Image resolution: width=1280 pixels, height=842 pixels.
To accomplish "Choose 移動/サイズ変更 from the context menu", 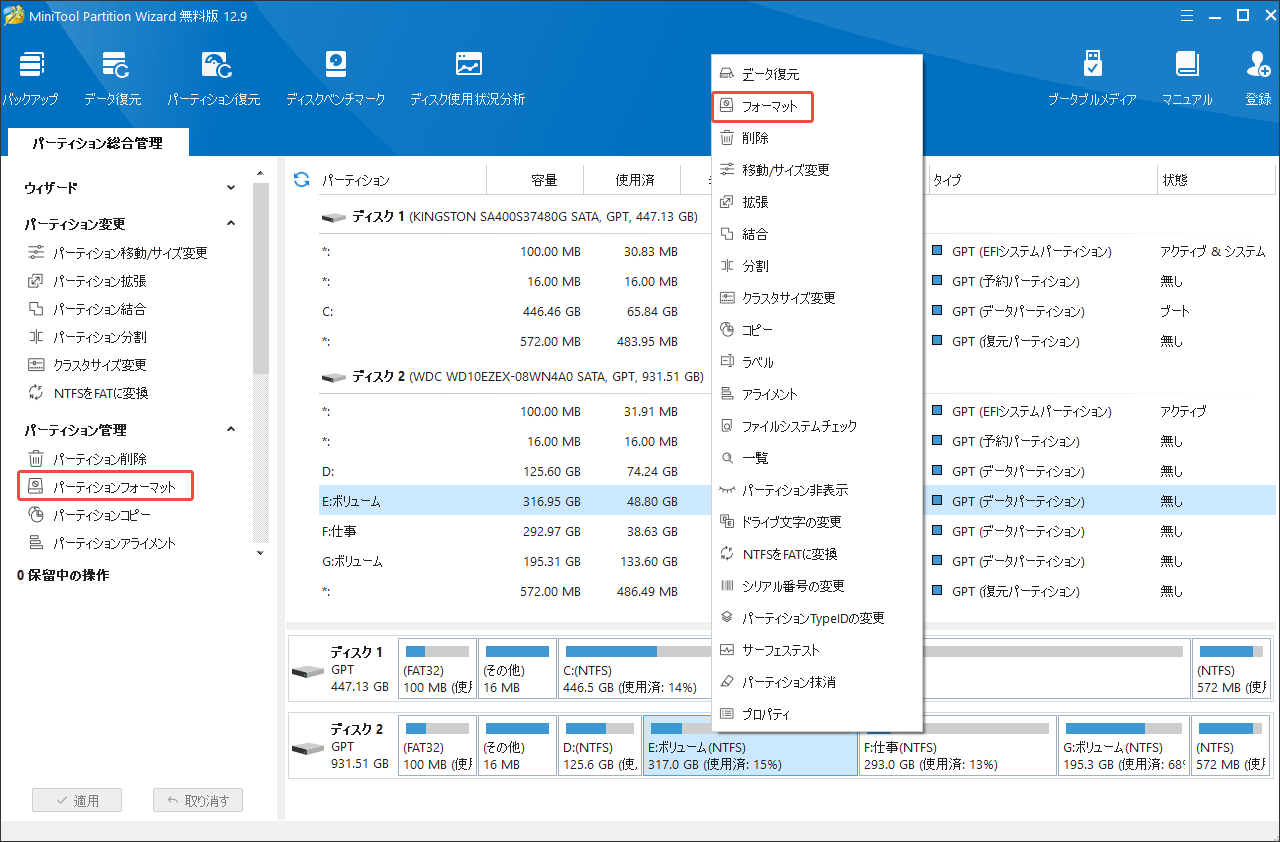I will point(816,170).
